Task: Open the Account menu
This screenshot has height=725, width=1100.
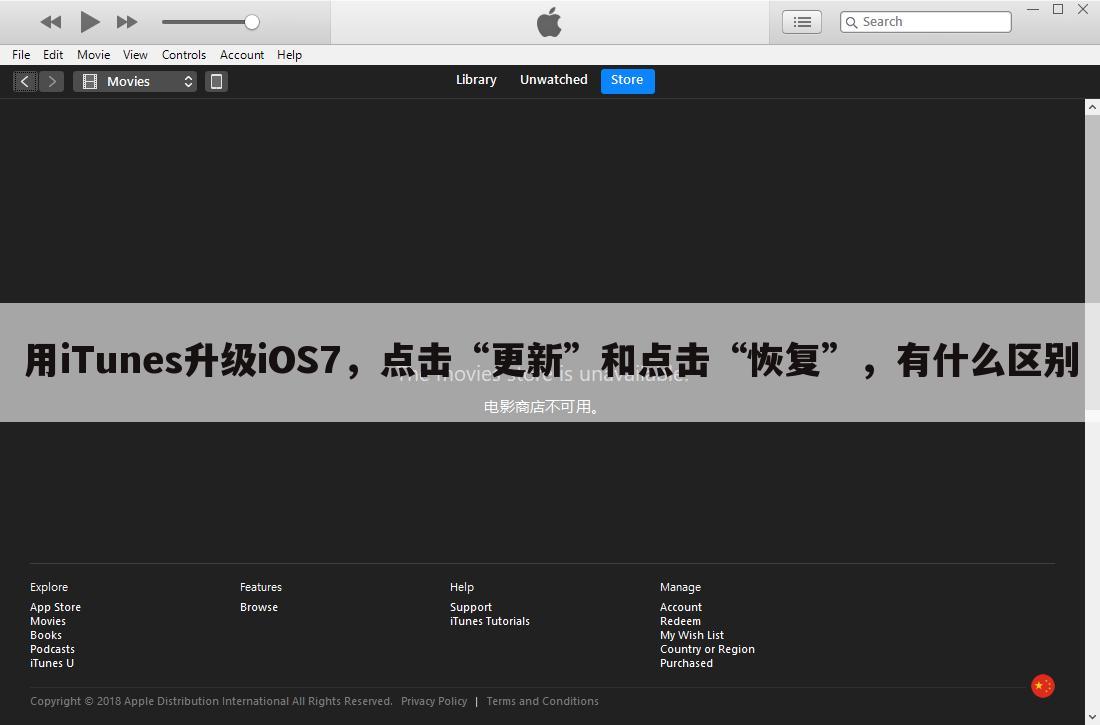Action: [242, 55]
